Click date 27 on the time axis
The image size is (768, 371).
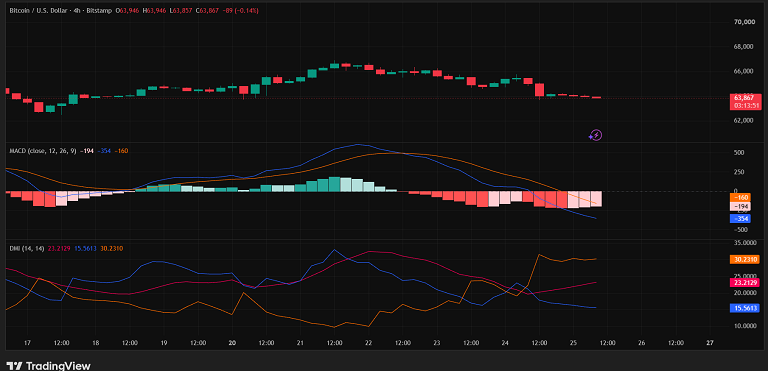710,343
